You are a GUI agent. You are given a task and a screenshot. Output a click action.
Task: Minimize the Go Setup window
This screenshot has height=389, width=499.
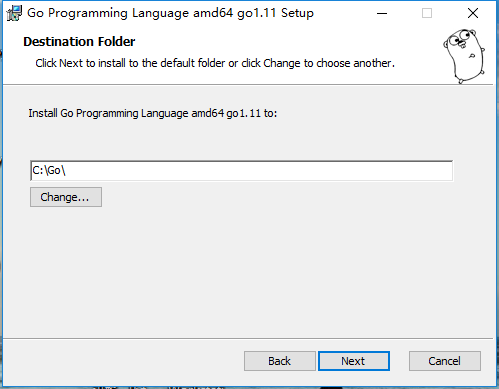coord(382,13)
